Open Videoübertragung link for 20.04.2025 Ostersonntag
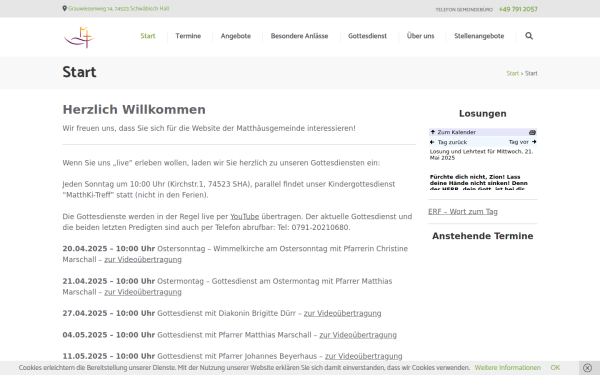This screenshot has width=600, height=375. coord(143,259)
